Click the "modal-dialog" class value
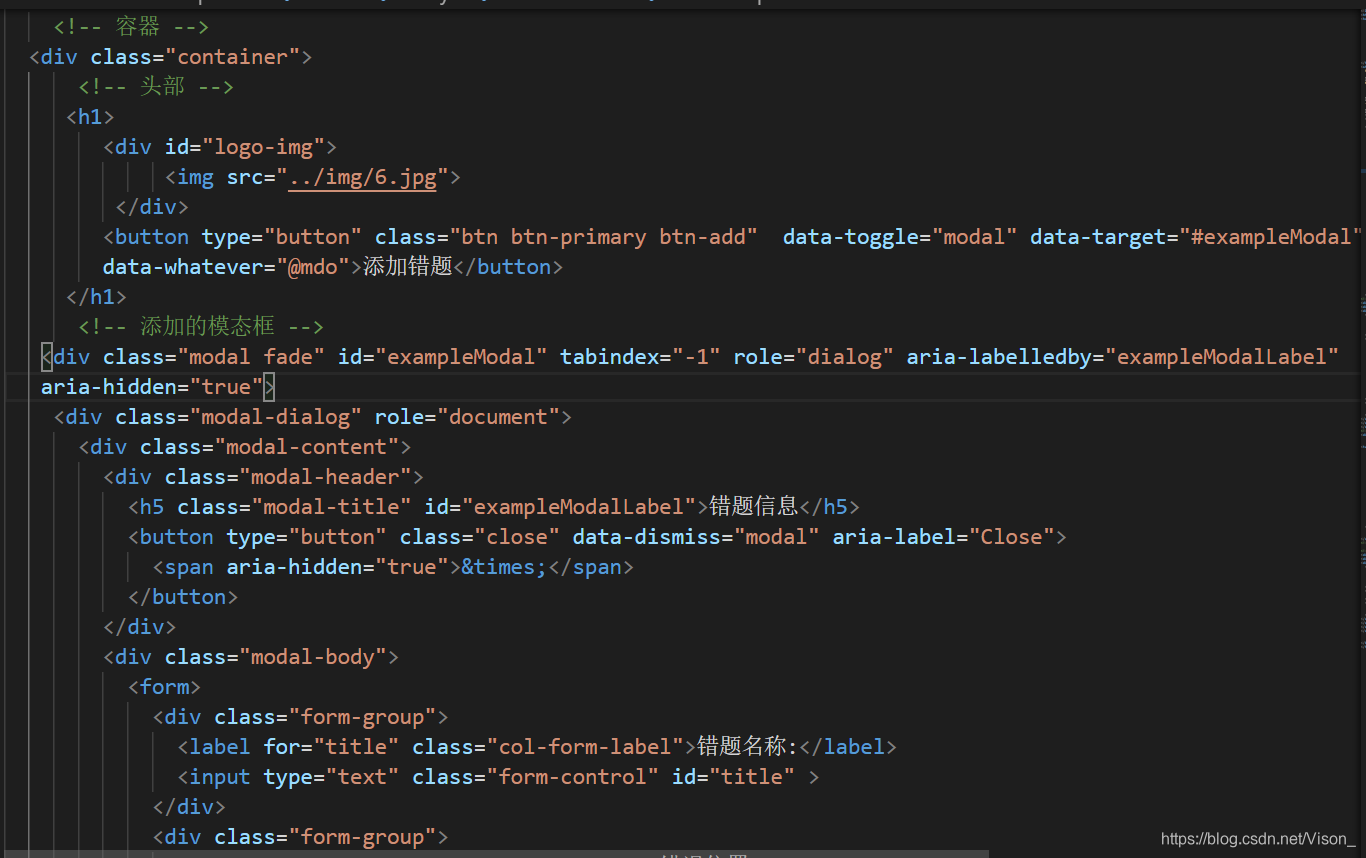1366x858 pixels. [x=276, y=417]
